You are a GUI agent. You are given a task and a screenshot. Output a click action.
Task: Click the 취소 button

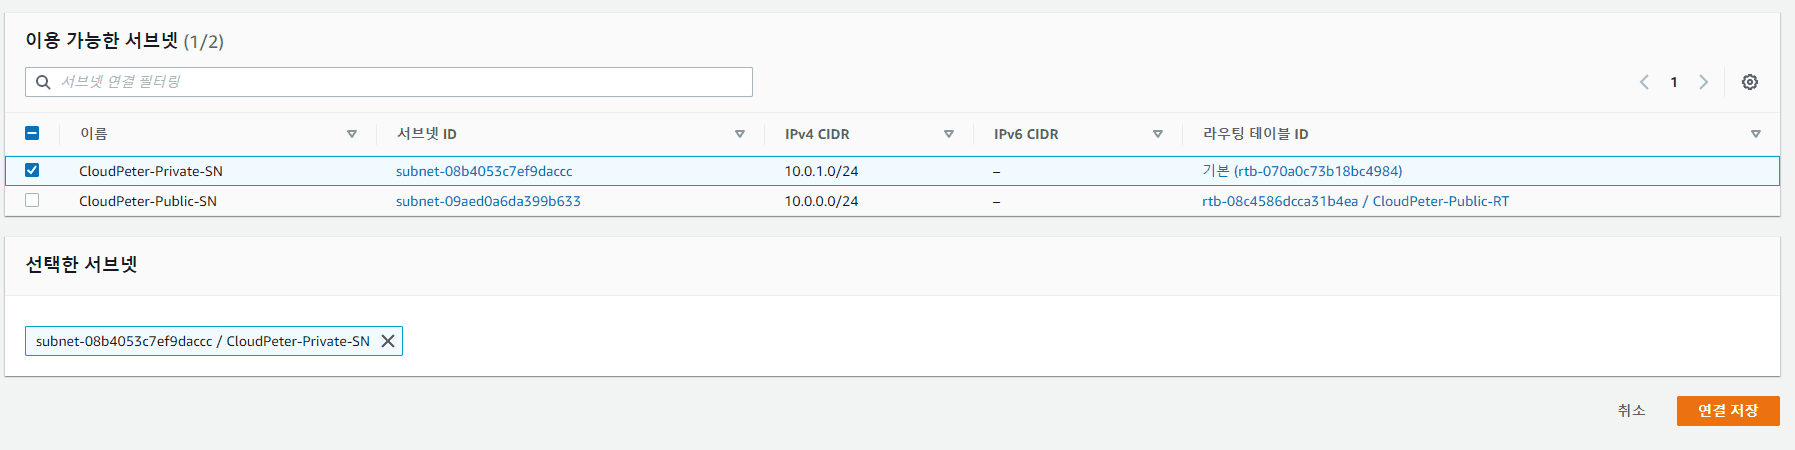1631,411
